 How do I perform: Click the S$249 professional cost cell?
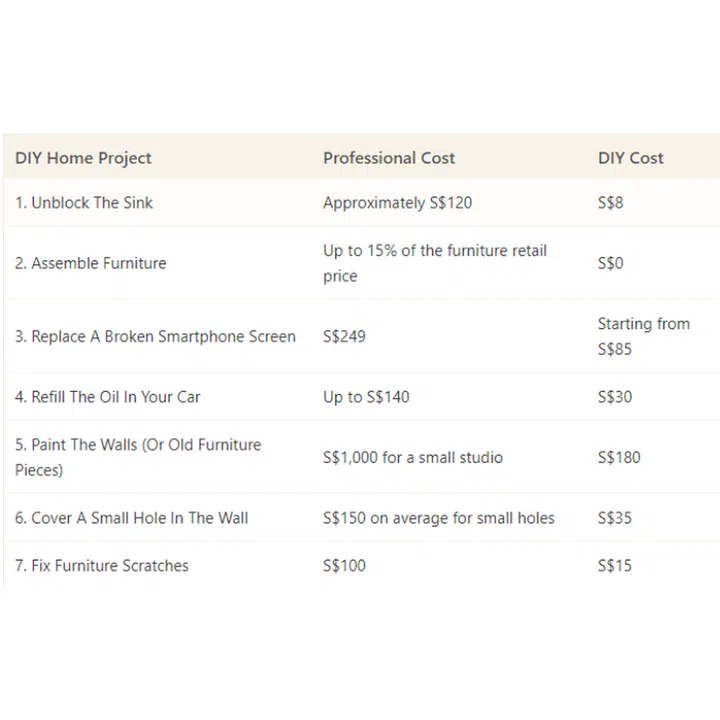(344, 336)
